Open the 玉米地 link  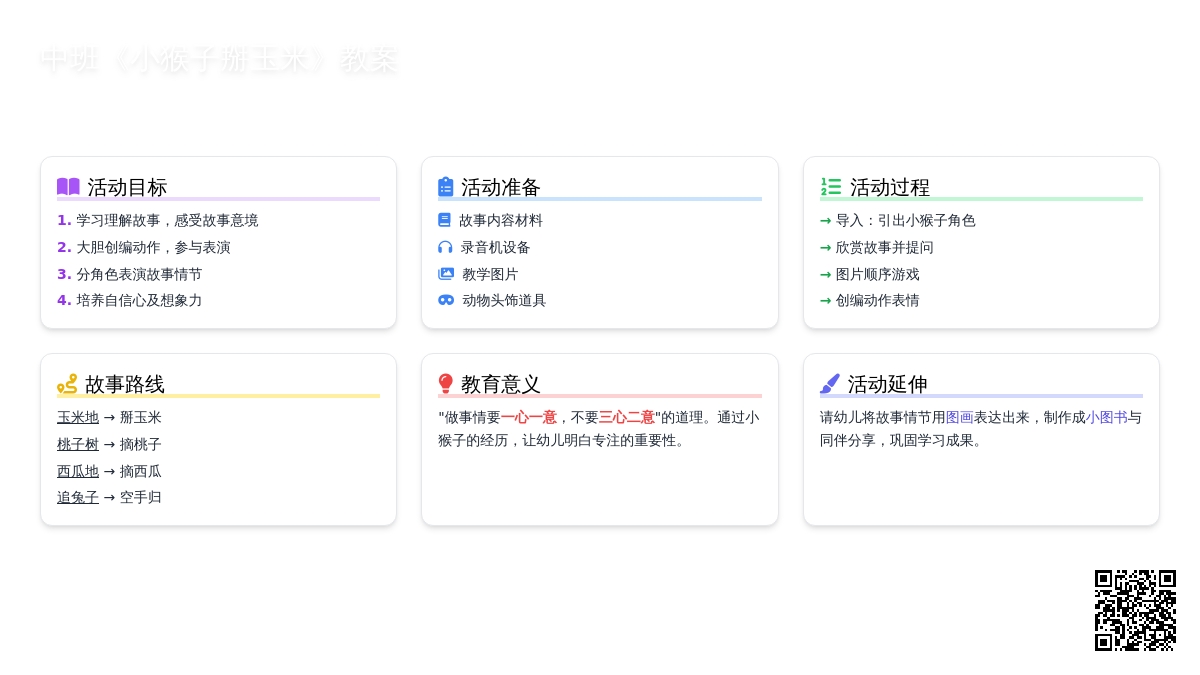tap(78, 417)
